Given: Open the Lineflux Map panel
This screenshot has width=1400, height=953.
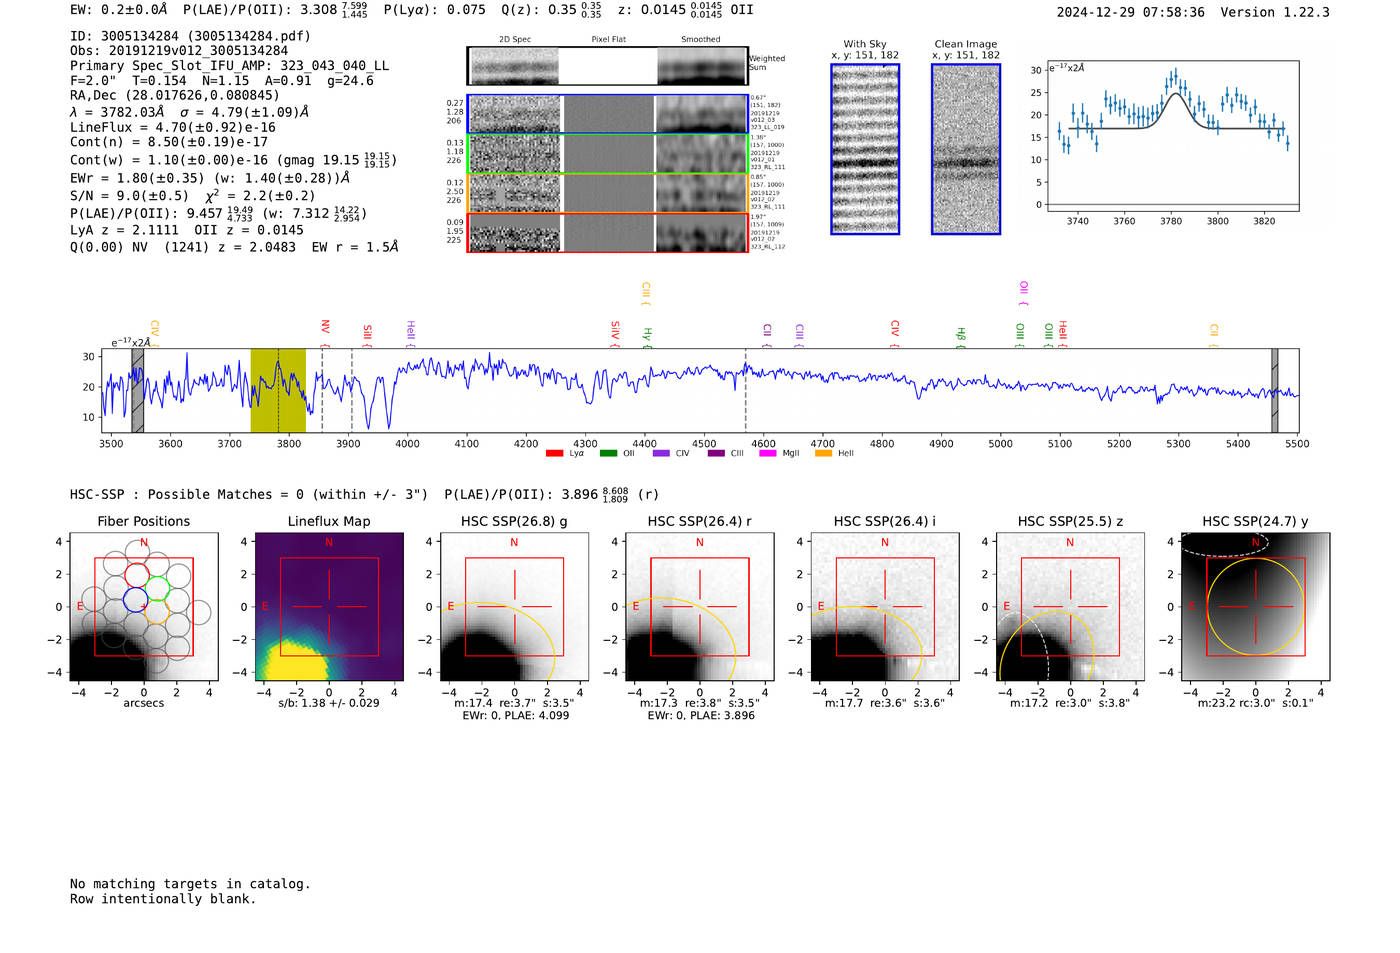Looking at the screenshot, I should tap(329, 607).
